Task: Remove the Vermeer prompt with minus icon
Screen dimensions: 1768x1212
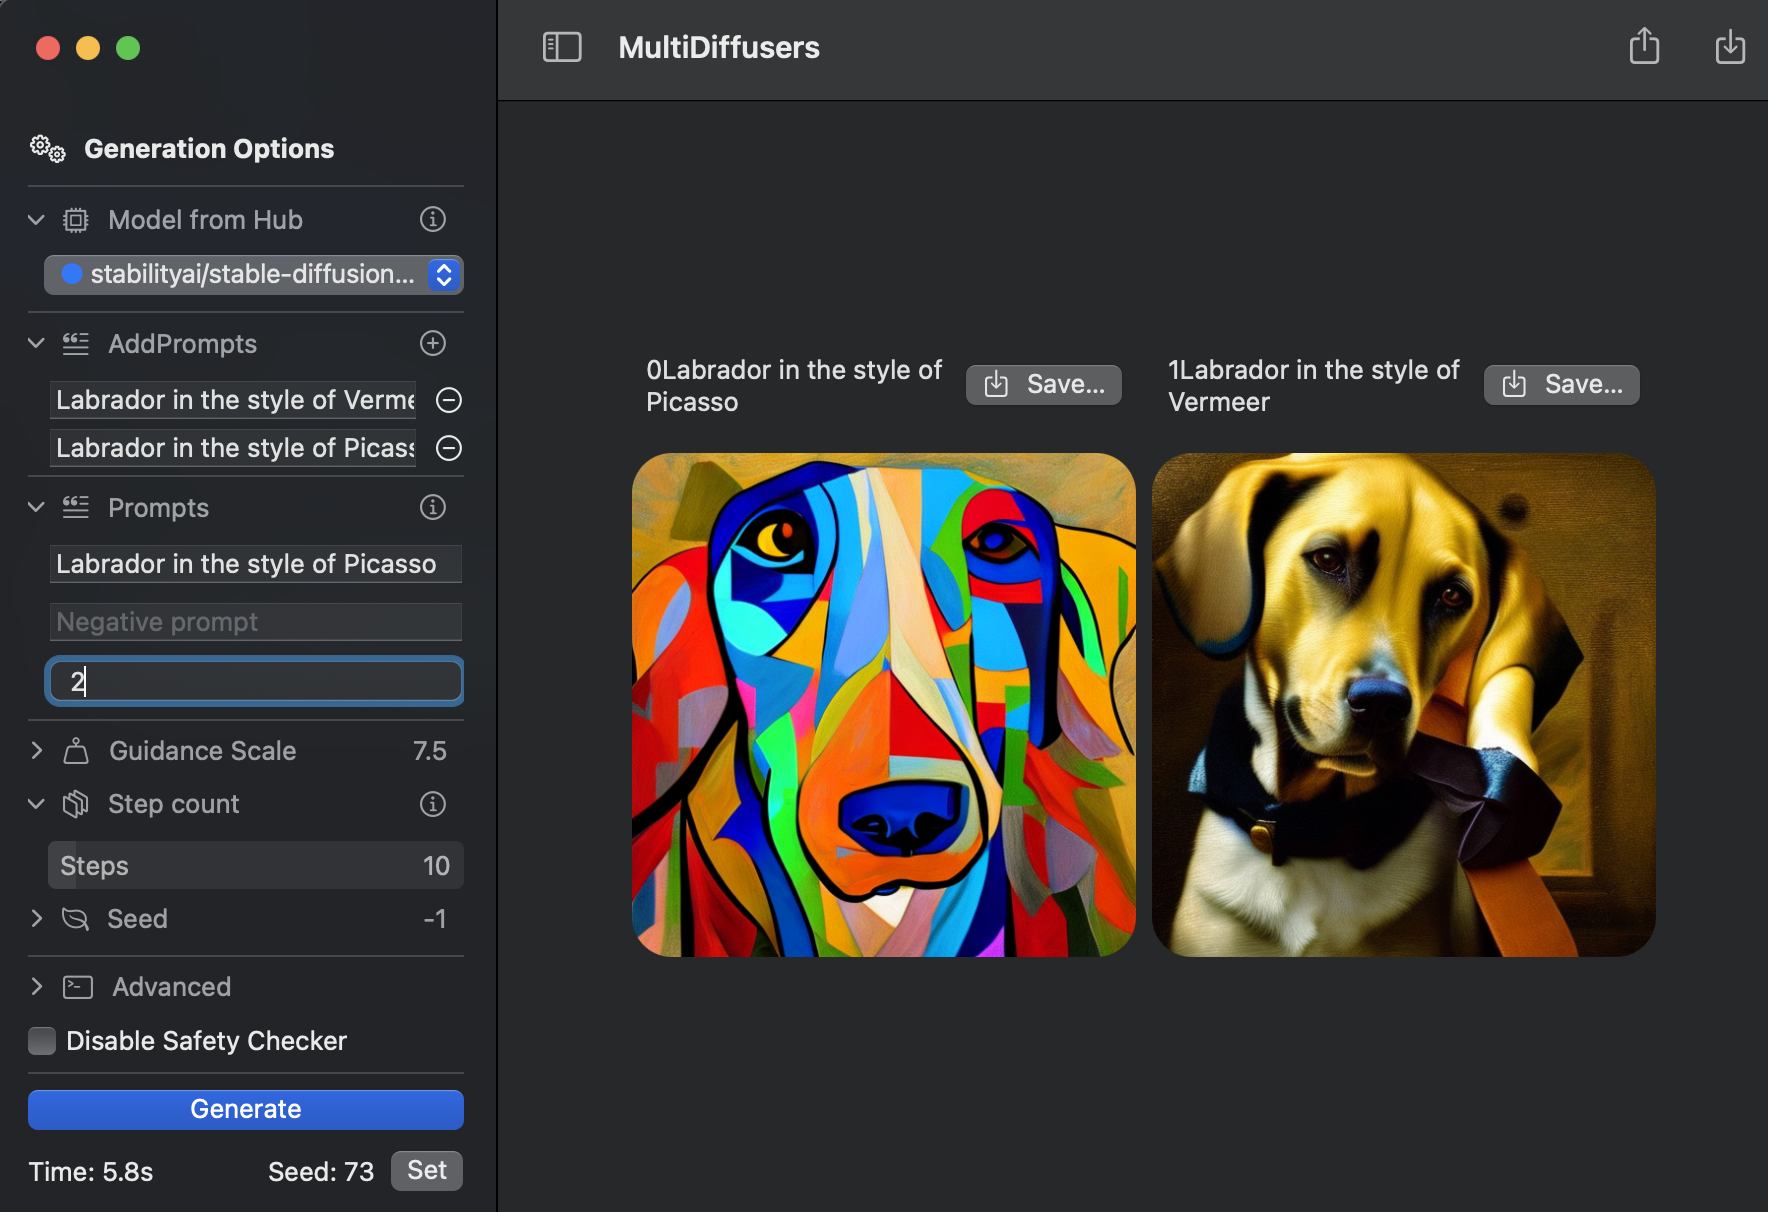Action: point(449,400)
